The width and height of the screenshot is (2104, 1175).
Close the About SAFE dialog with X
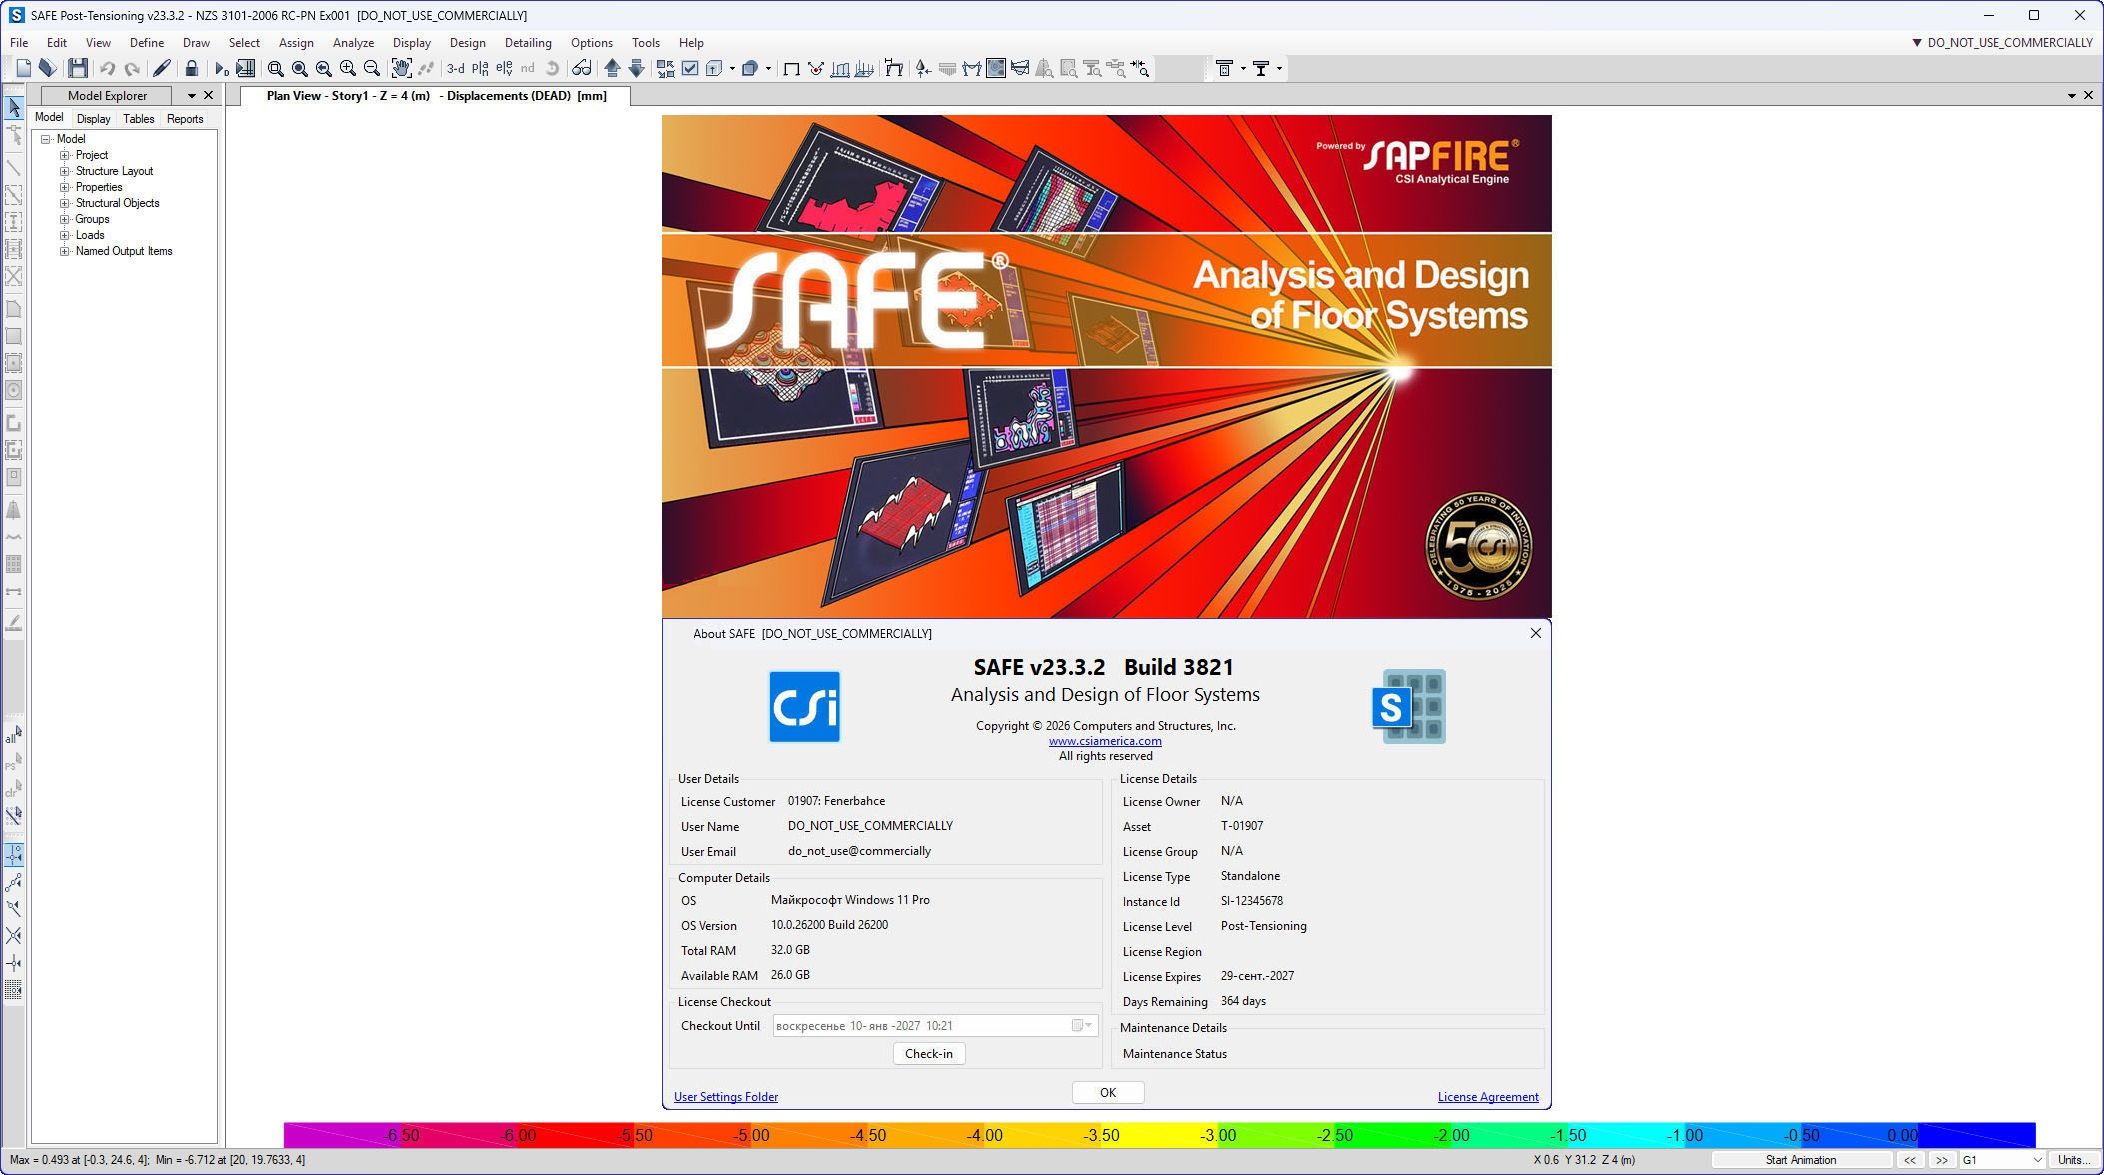[x=1536, y=633]
